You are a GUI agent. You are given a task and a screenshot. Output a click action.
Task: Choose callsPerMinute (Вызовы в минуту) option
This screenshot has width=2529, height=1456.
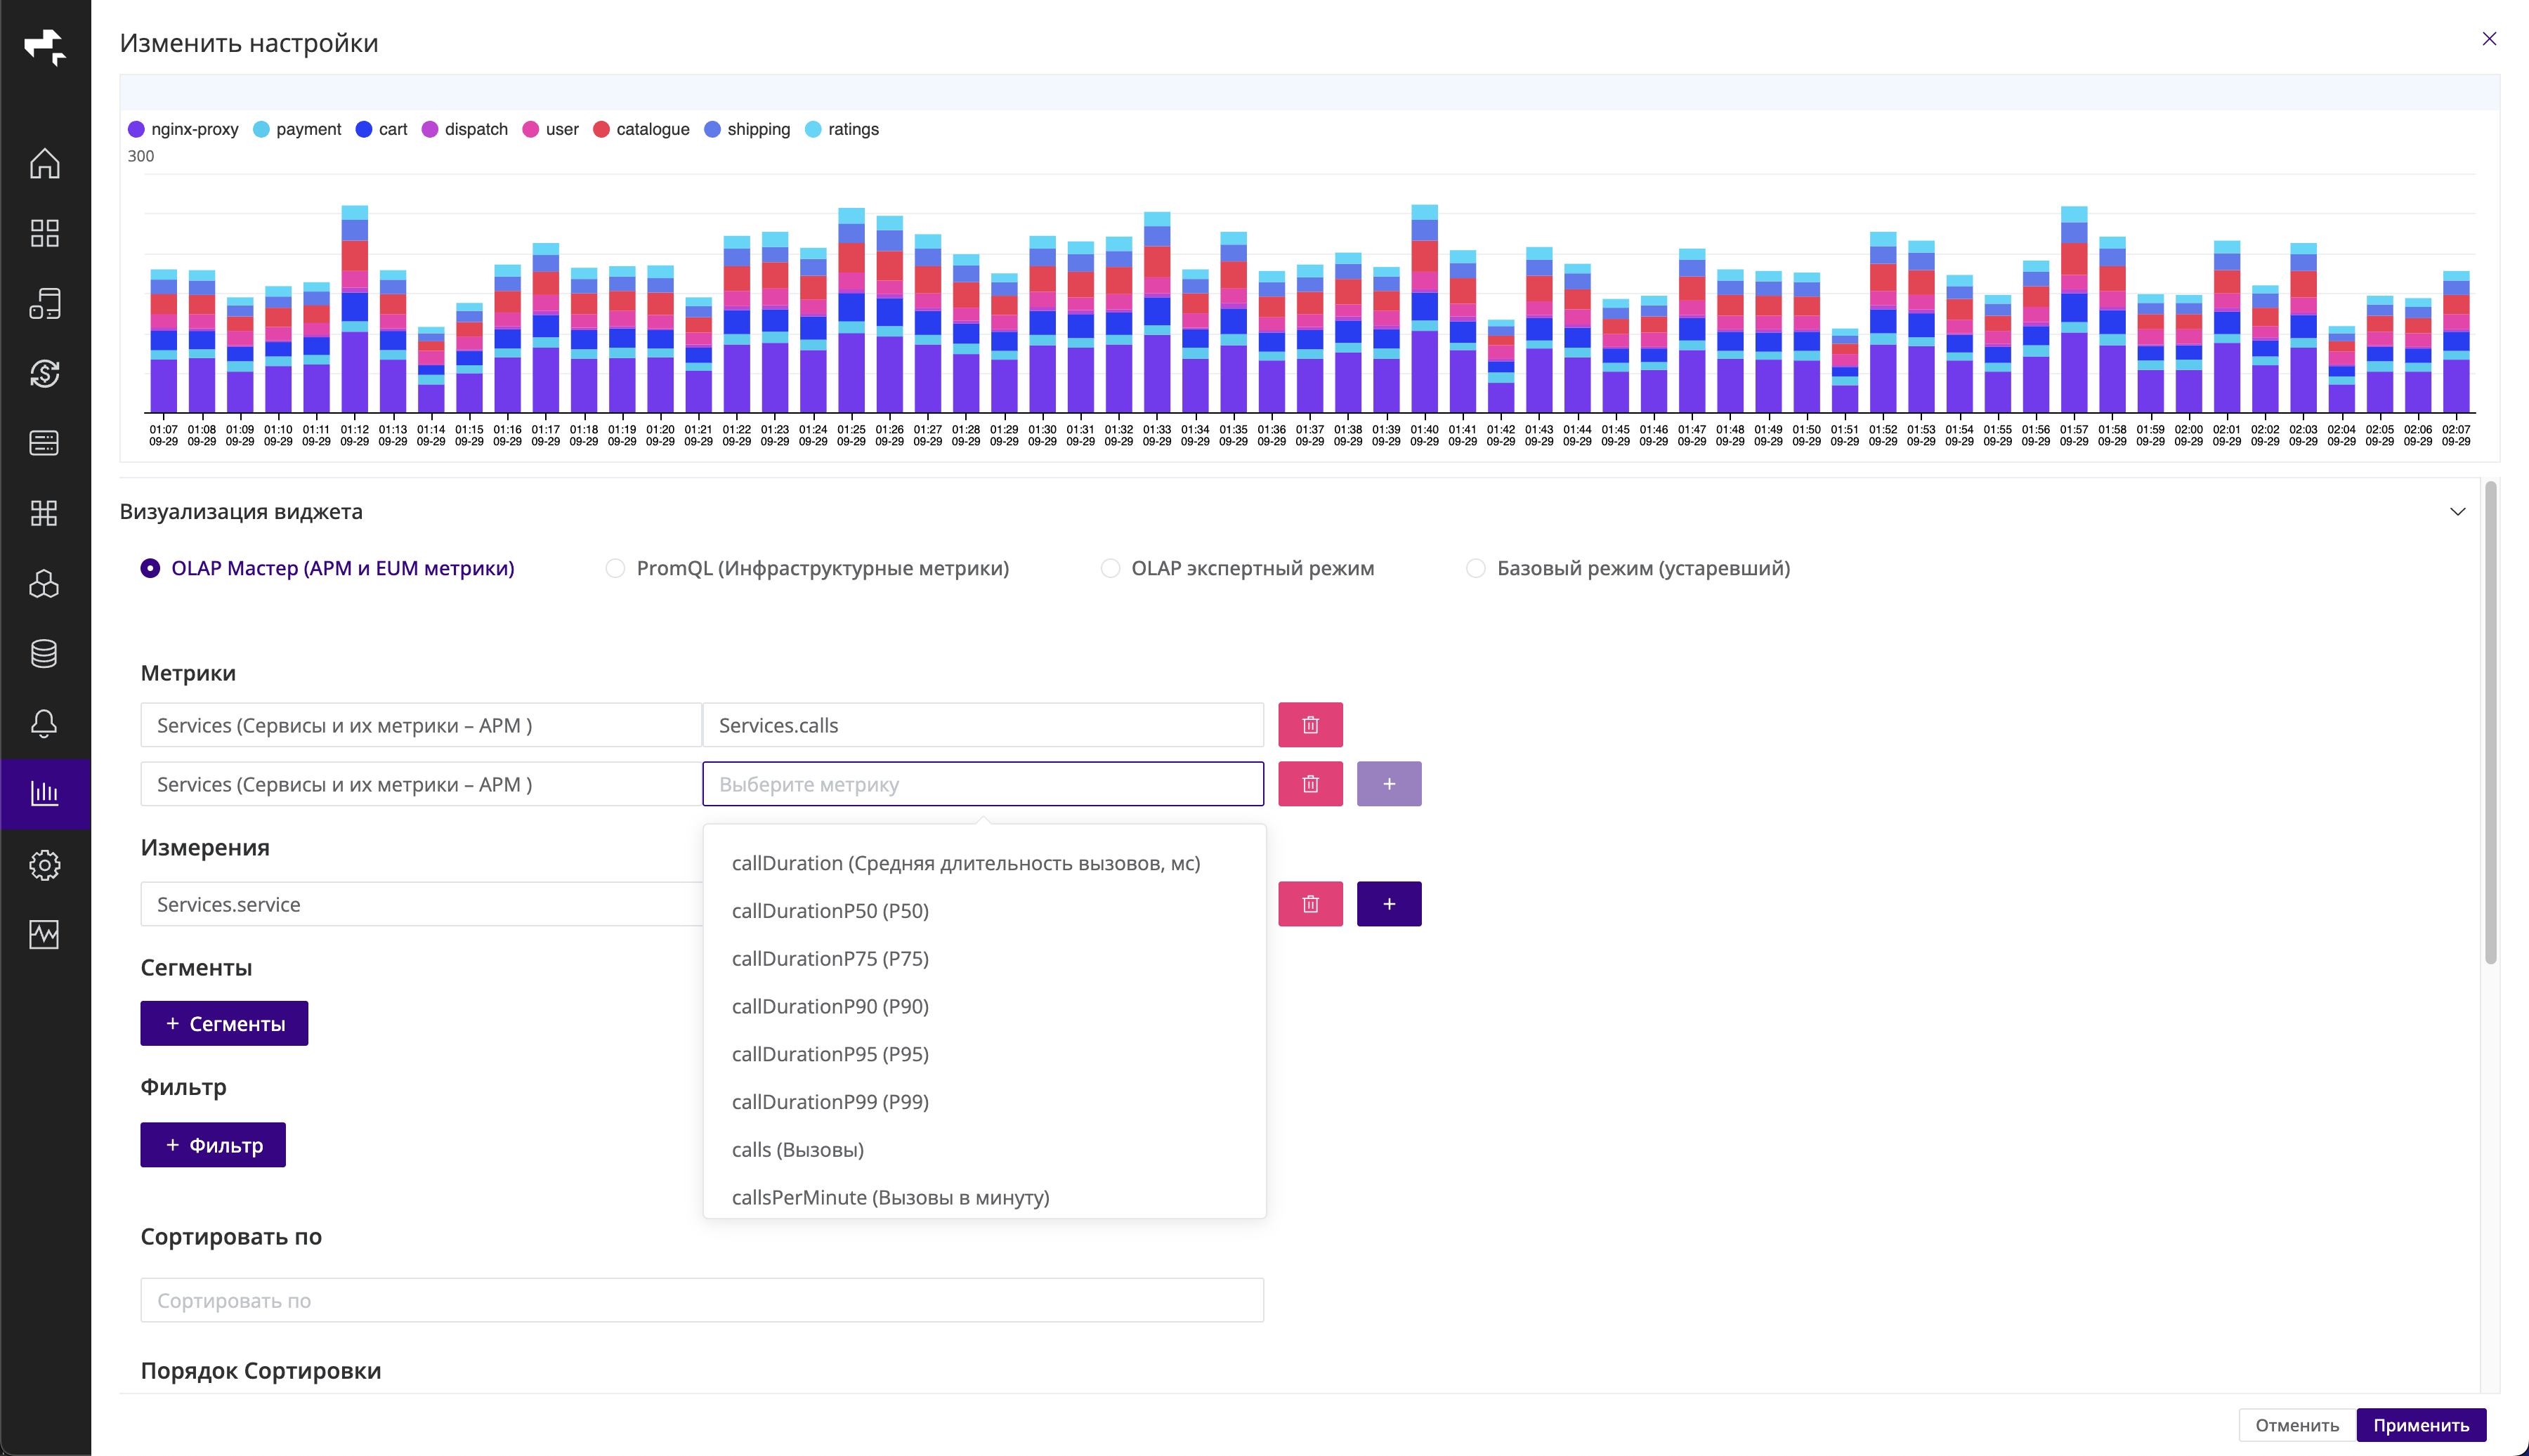pos(890,1197)
